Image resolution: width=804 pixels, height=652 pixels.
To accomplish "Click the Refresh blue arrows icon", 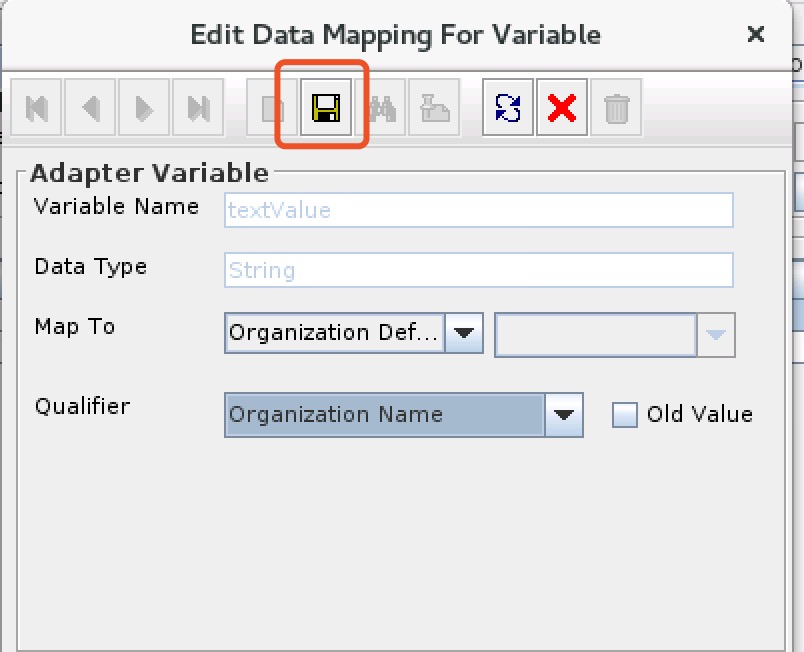I will point(508,107).
